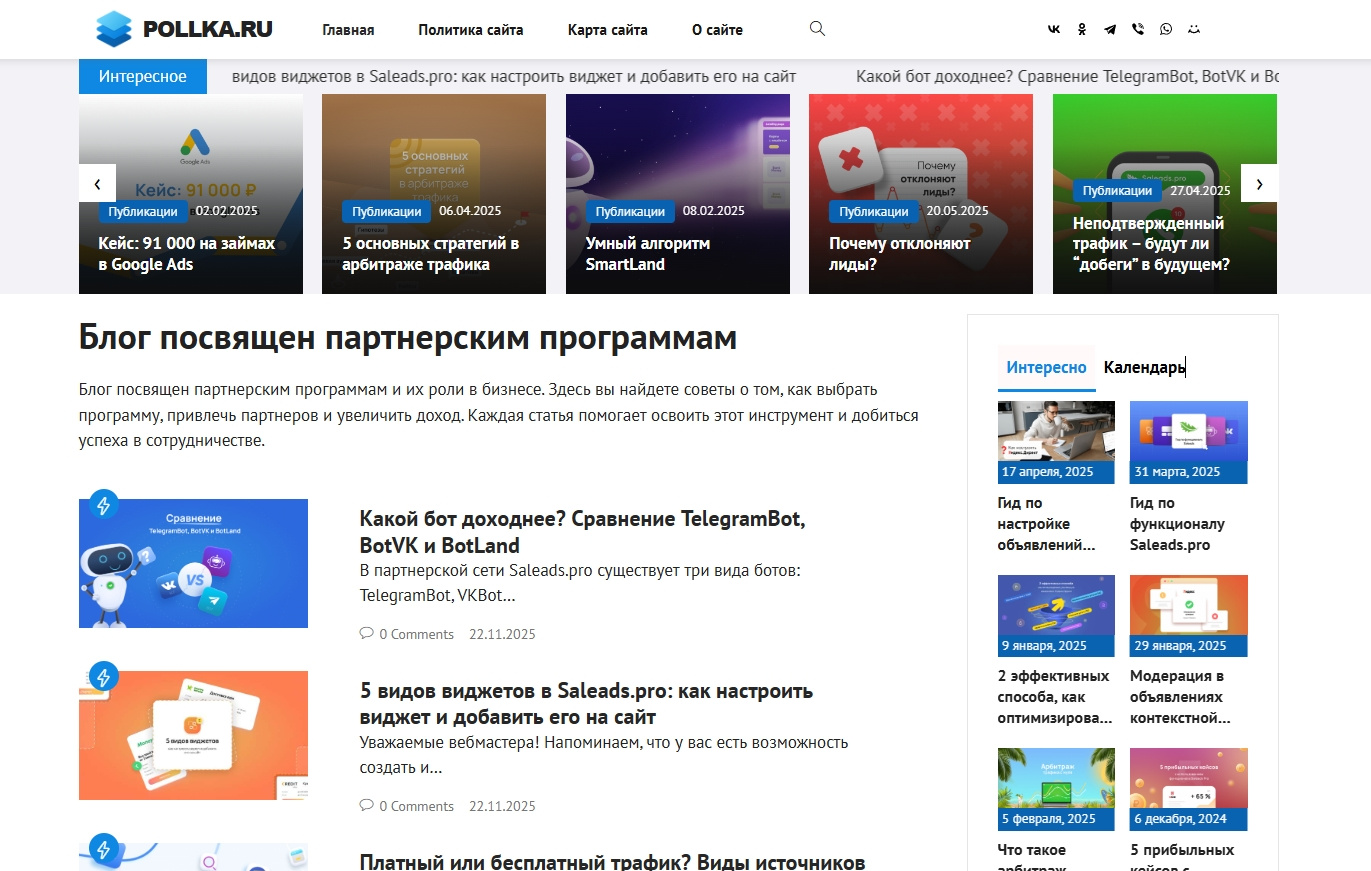This screenshot has width=1371, height=871.
Task: Click the Viber phone icon in header
Action: tap(1138, 30)
